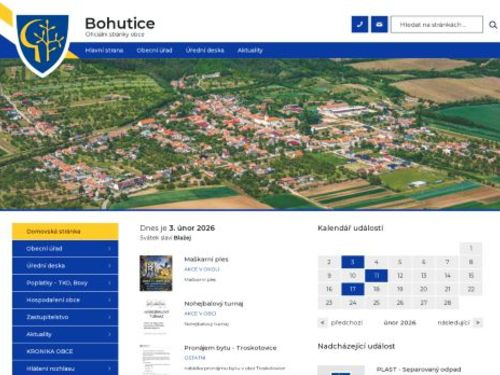Open PLAST - Separovaný odpad event
This screenshot has height=375, width=500.
pyautogui.click(x=419, y=370)
